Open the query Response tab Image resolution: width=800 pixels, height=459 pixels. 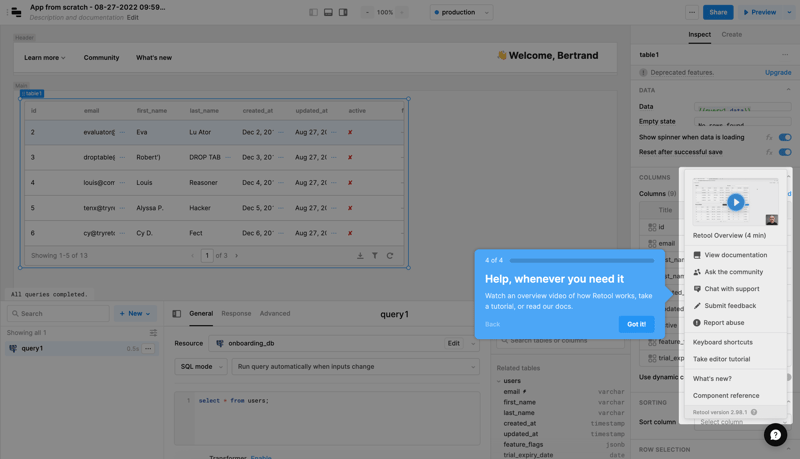coord(236,313)
